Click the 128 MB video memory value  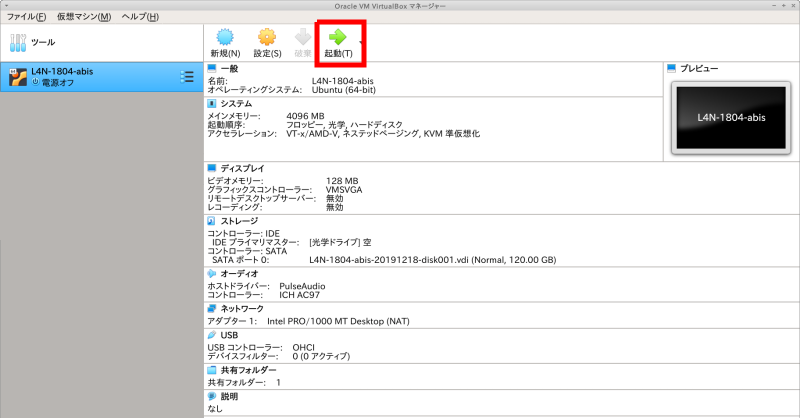pos(342,181)
